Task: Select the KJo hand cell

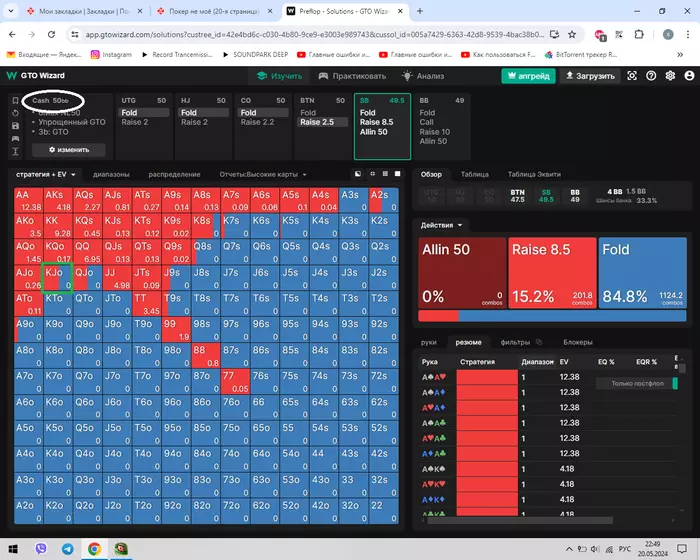Action: pyautogui.click(x=57, y=278)
